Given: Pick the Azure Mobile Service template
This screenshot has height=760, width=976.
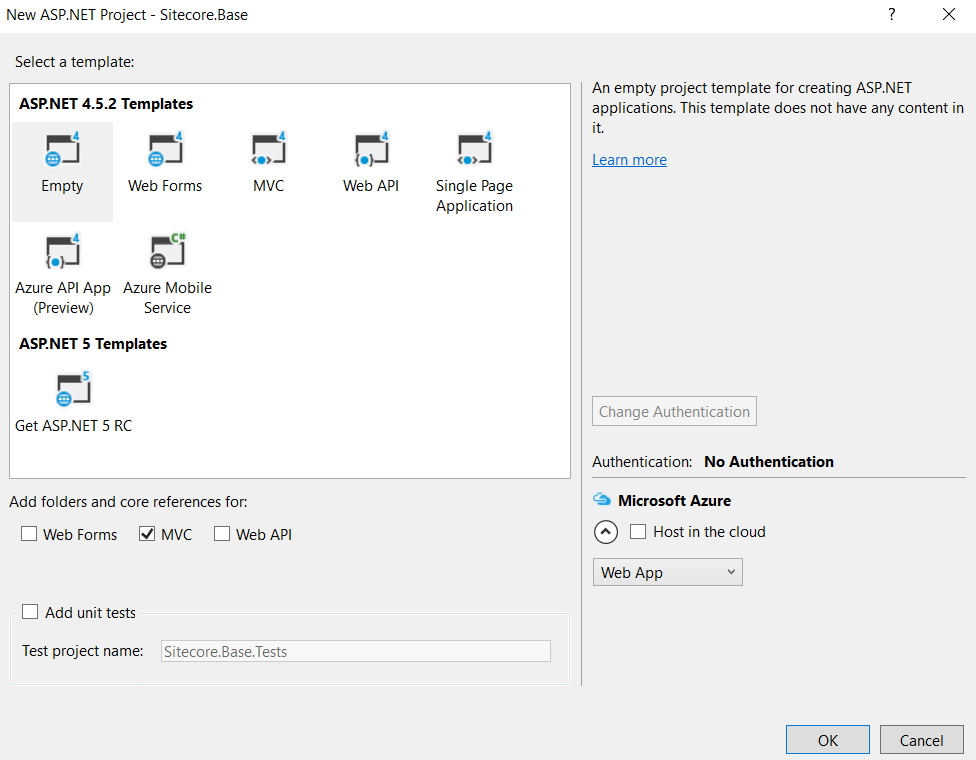Looking at the screenshot, I should tap(167, 253).
